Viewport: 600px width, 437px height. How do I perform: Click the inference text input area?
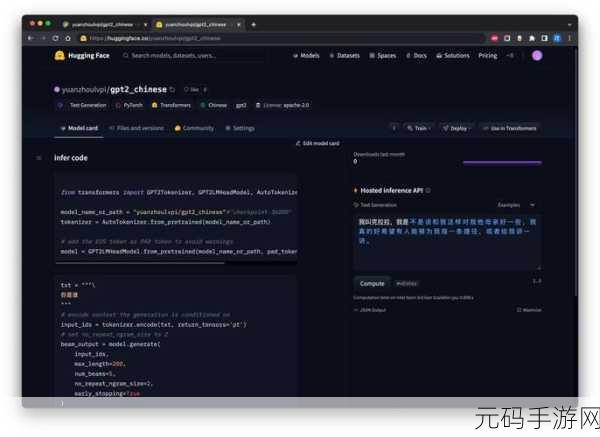[447, 243]
